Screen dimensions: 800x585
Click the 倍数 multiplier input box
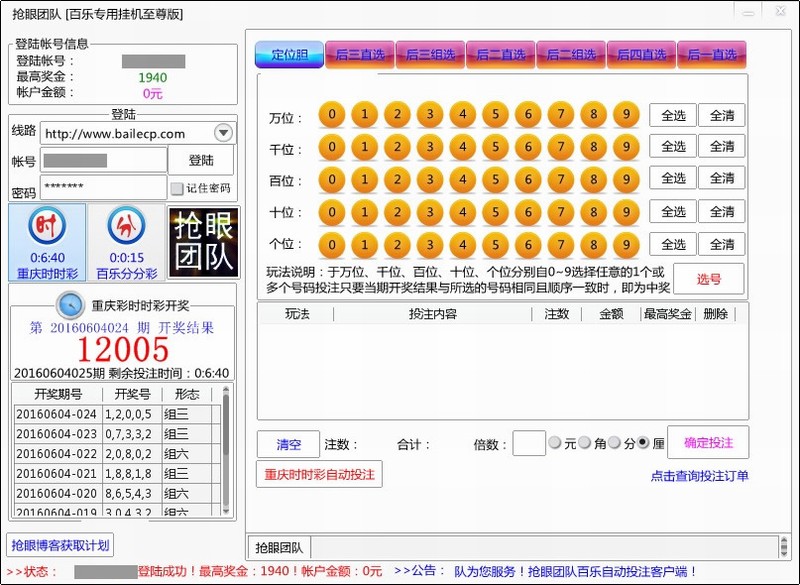coord(528,443)
